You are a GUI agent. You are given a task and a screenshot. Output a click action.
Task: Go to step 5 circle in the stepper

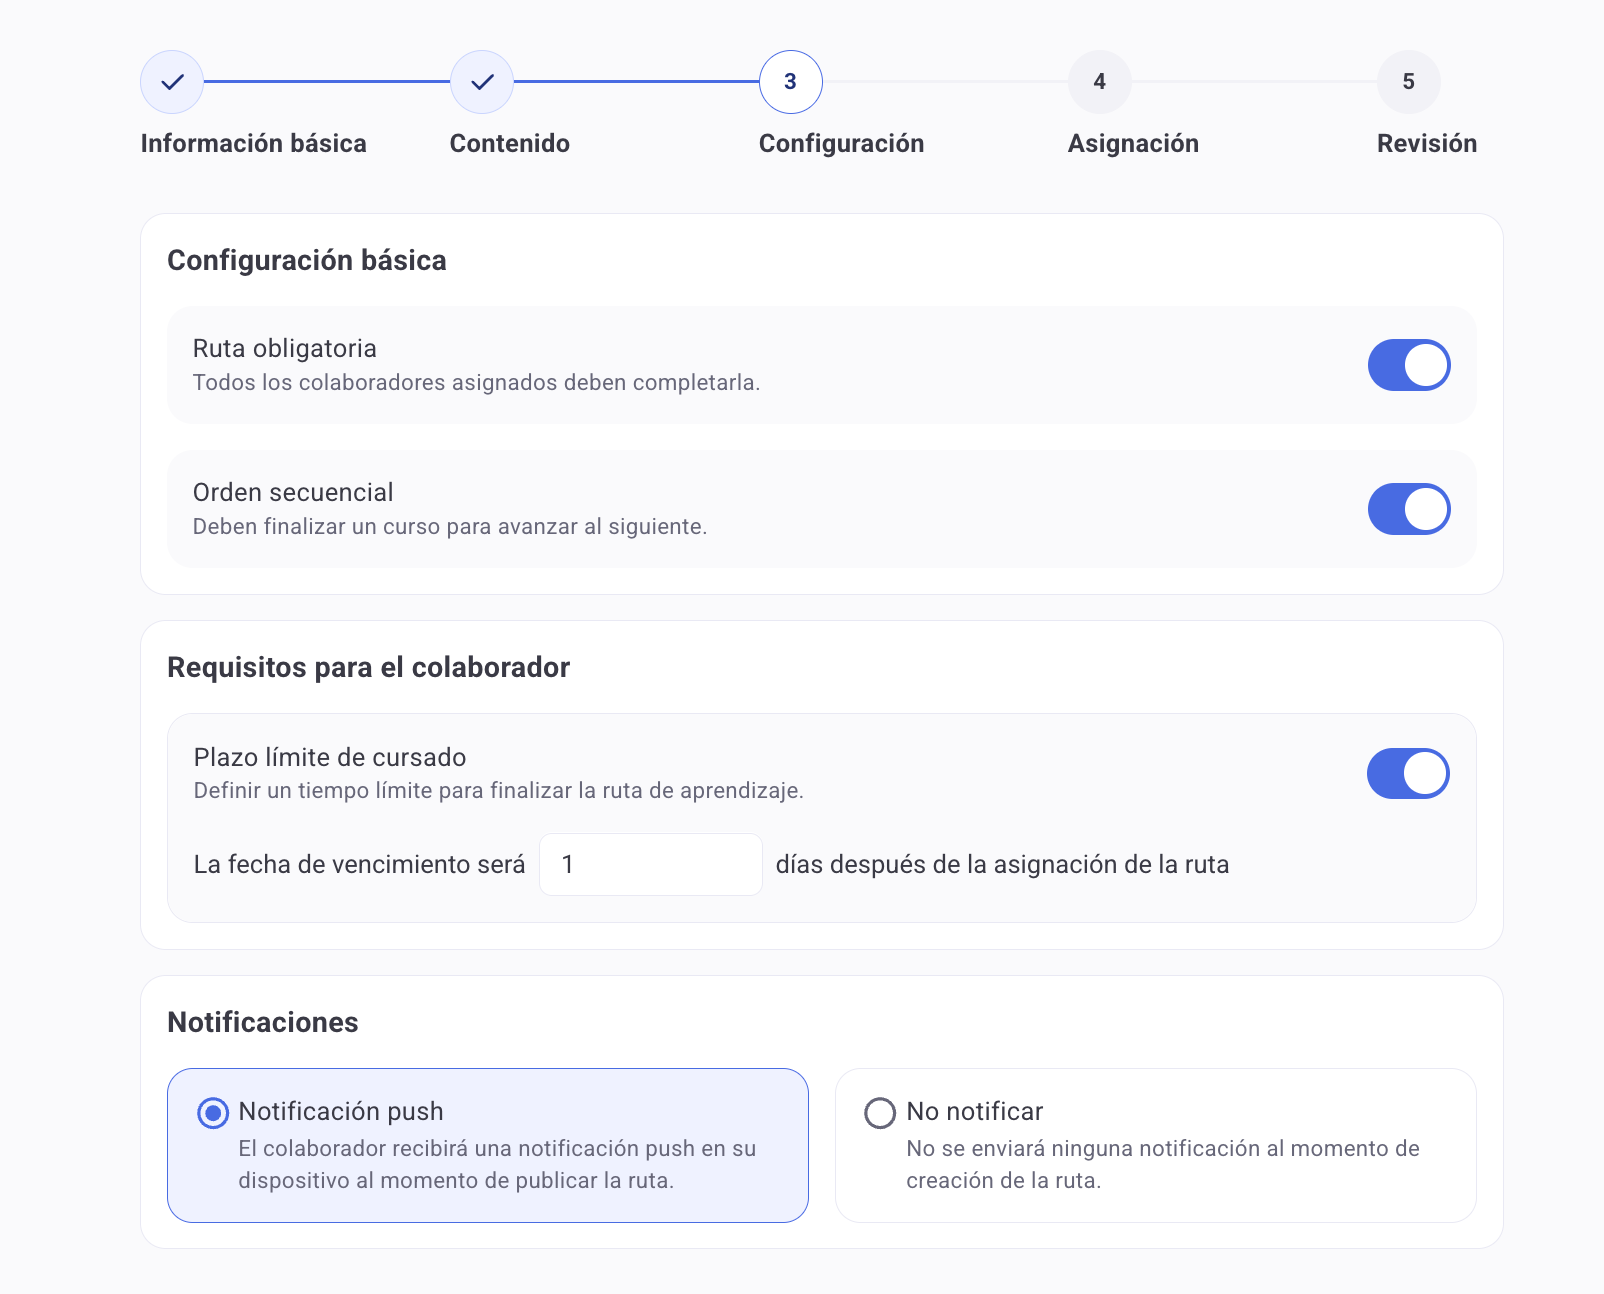(x=1408, y=82)
